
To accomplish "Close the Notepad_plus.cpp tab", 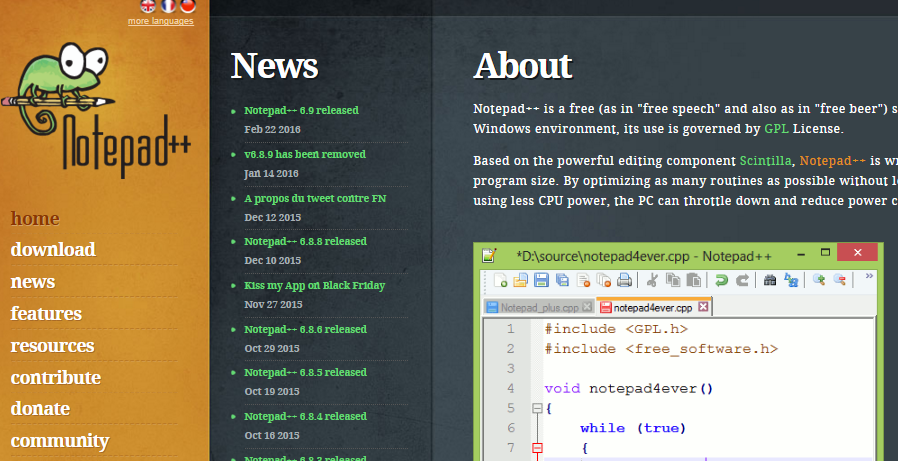I will pos(587,307).
